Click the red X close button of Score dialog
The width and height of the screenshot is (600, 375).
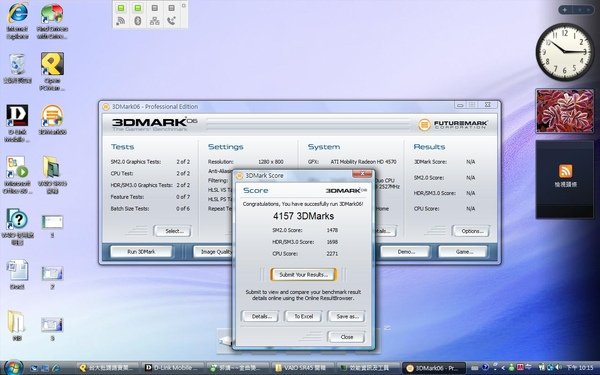coord(362,174)
